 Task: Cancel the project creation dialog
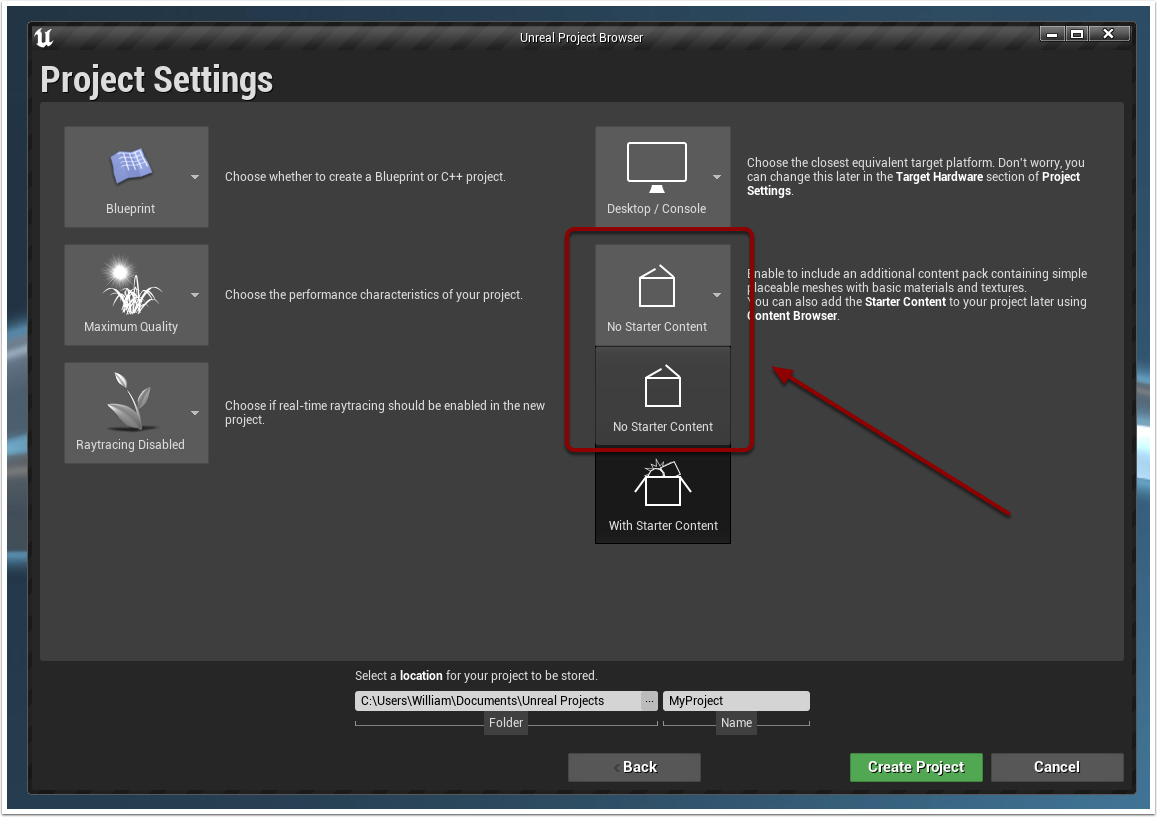click(x=1057, y=767)
